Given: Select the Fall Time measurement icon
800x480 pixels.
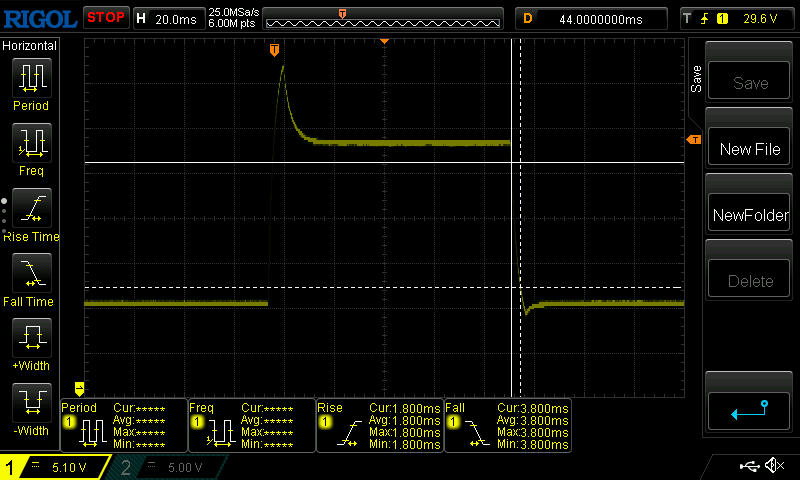Looking at the screenshot, I should (x=32, y=273).
